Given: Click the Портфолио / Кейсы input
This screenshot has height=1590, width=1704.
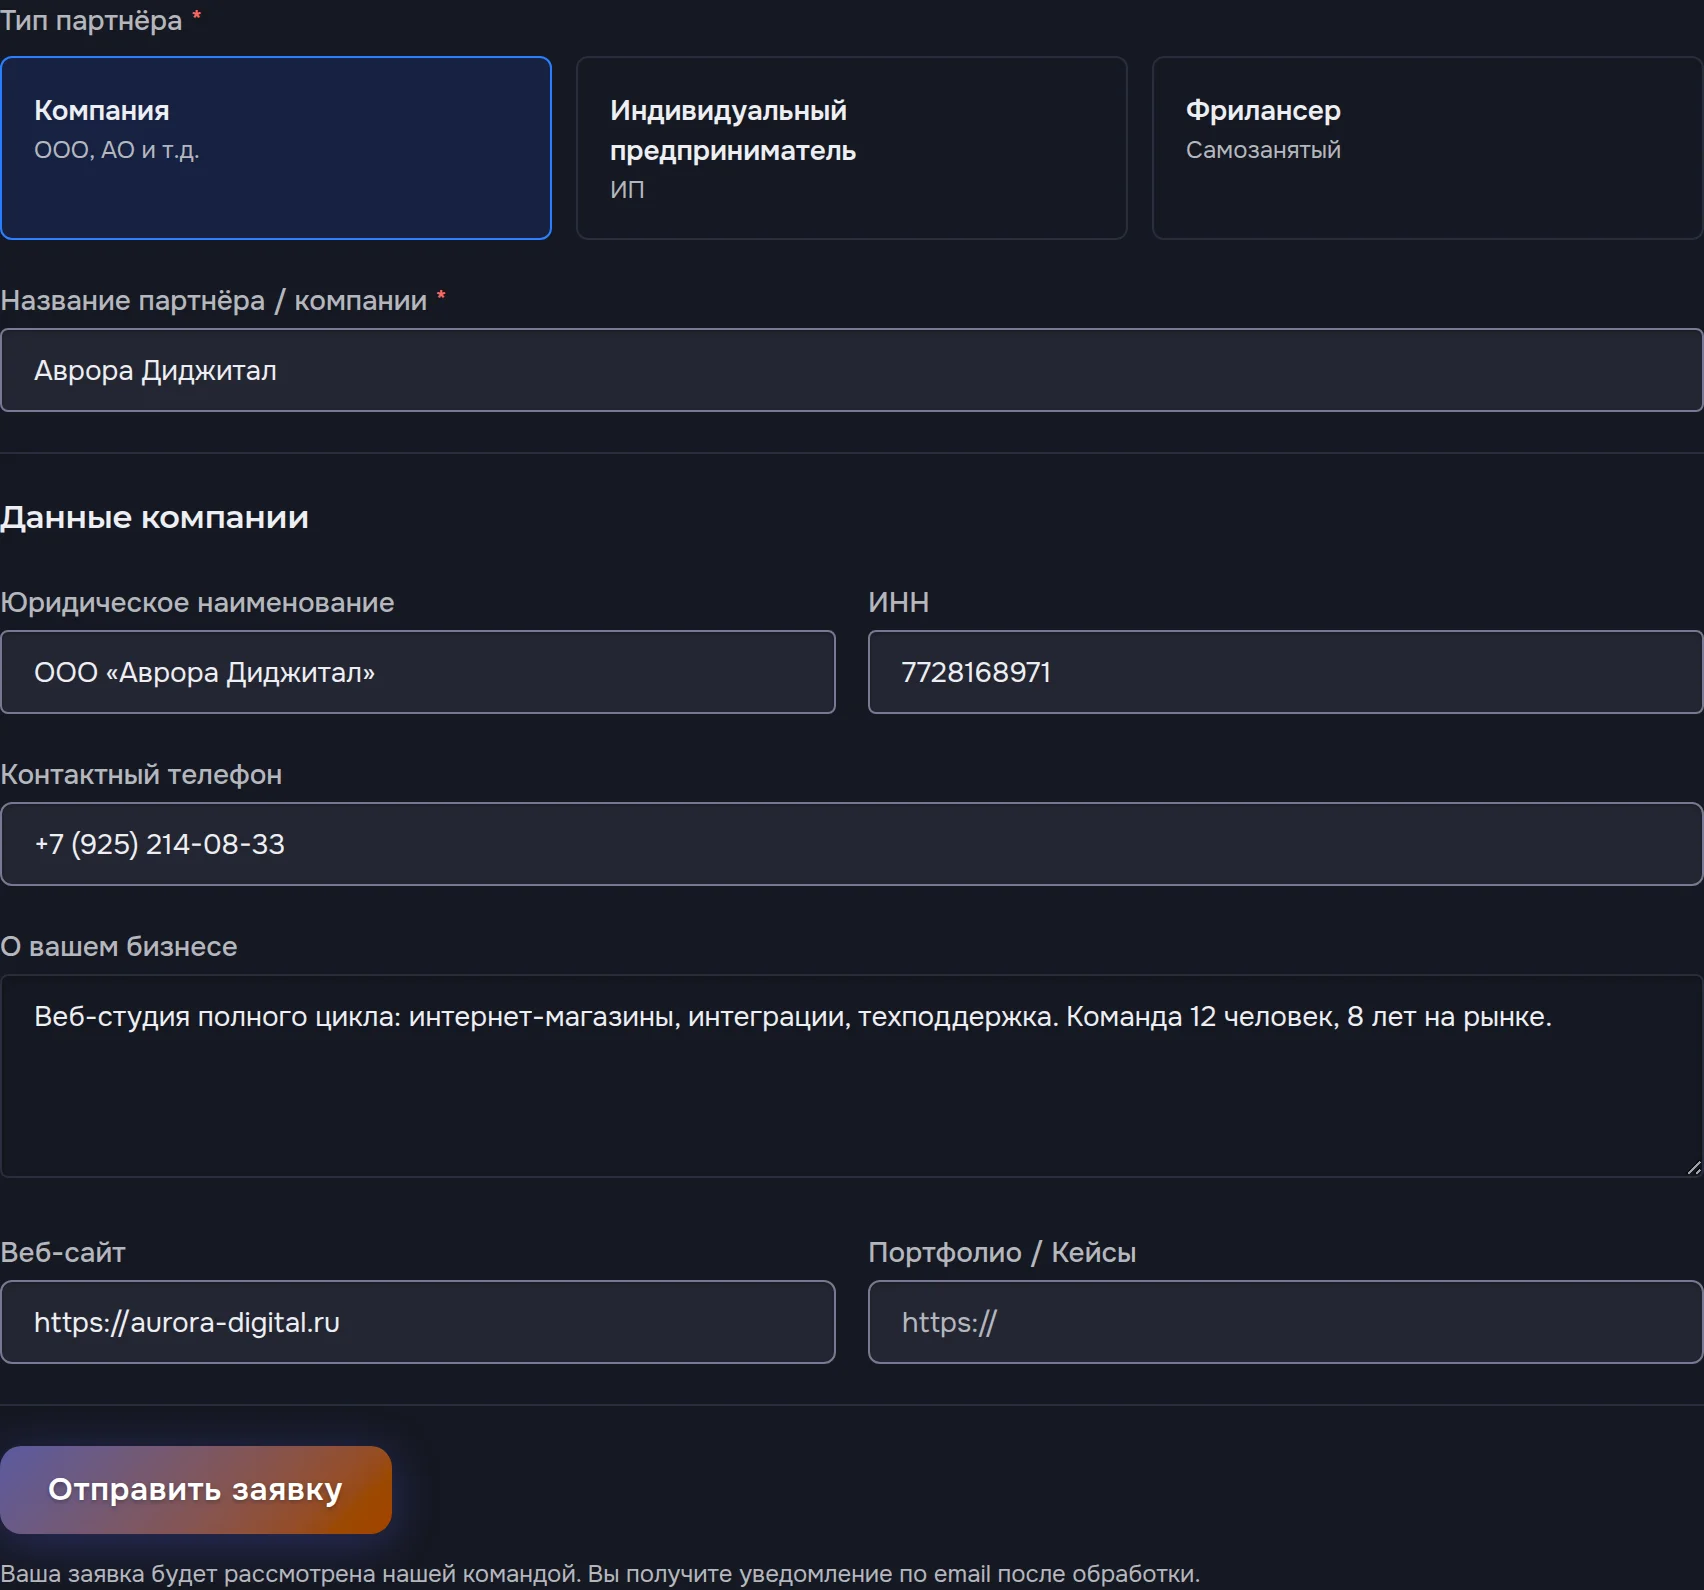Looking at the screenshot, I should click(1286, 1322).
